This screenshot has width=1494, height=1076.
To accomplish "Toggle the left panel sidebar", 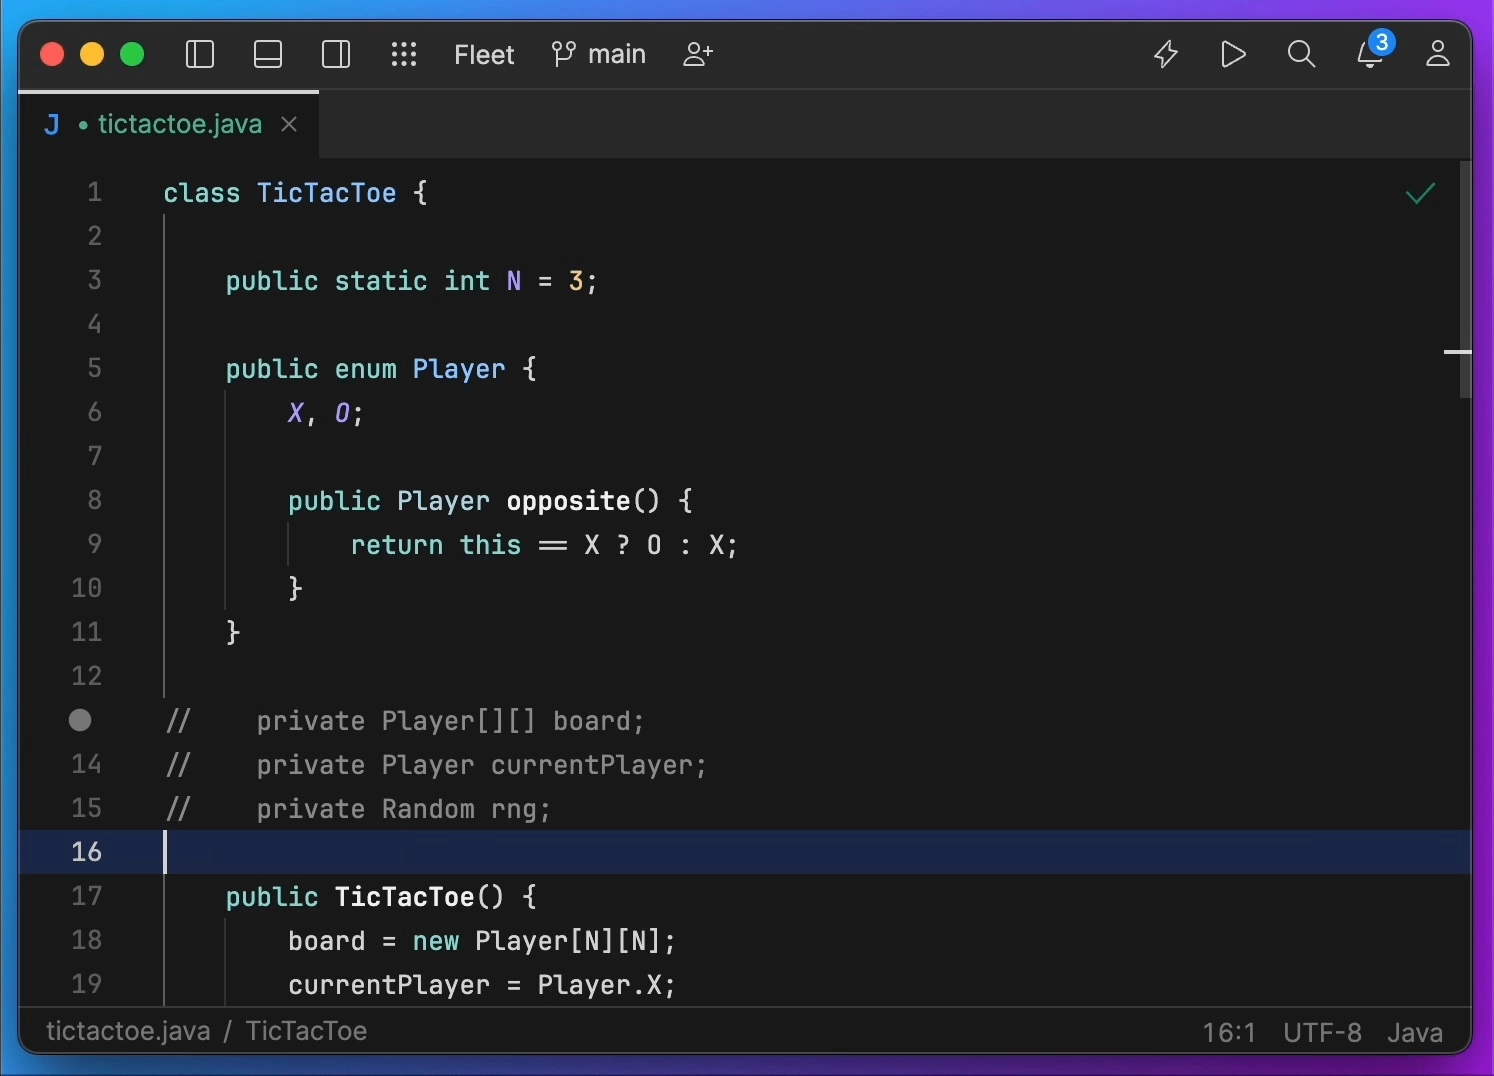I will pyautogui.click(x=200, y=54).
